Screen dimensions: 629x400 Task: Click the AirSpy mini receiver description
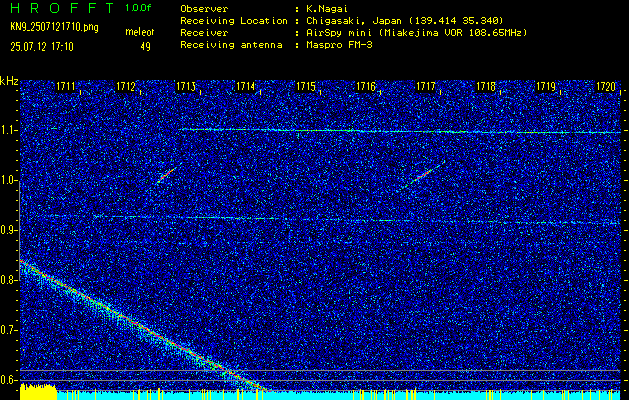pos(417,33)
